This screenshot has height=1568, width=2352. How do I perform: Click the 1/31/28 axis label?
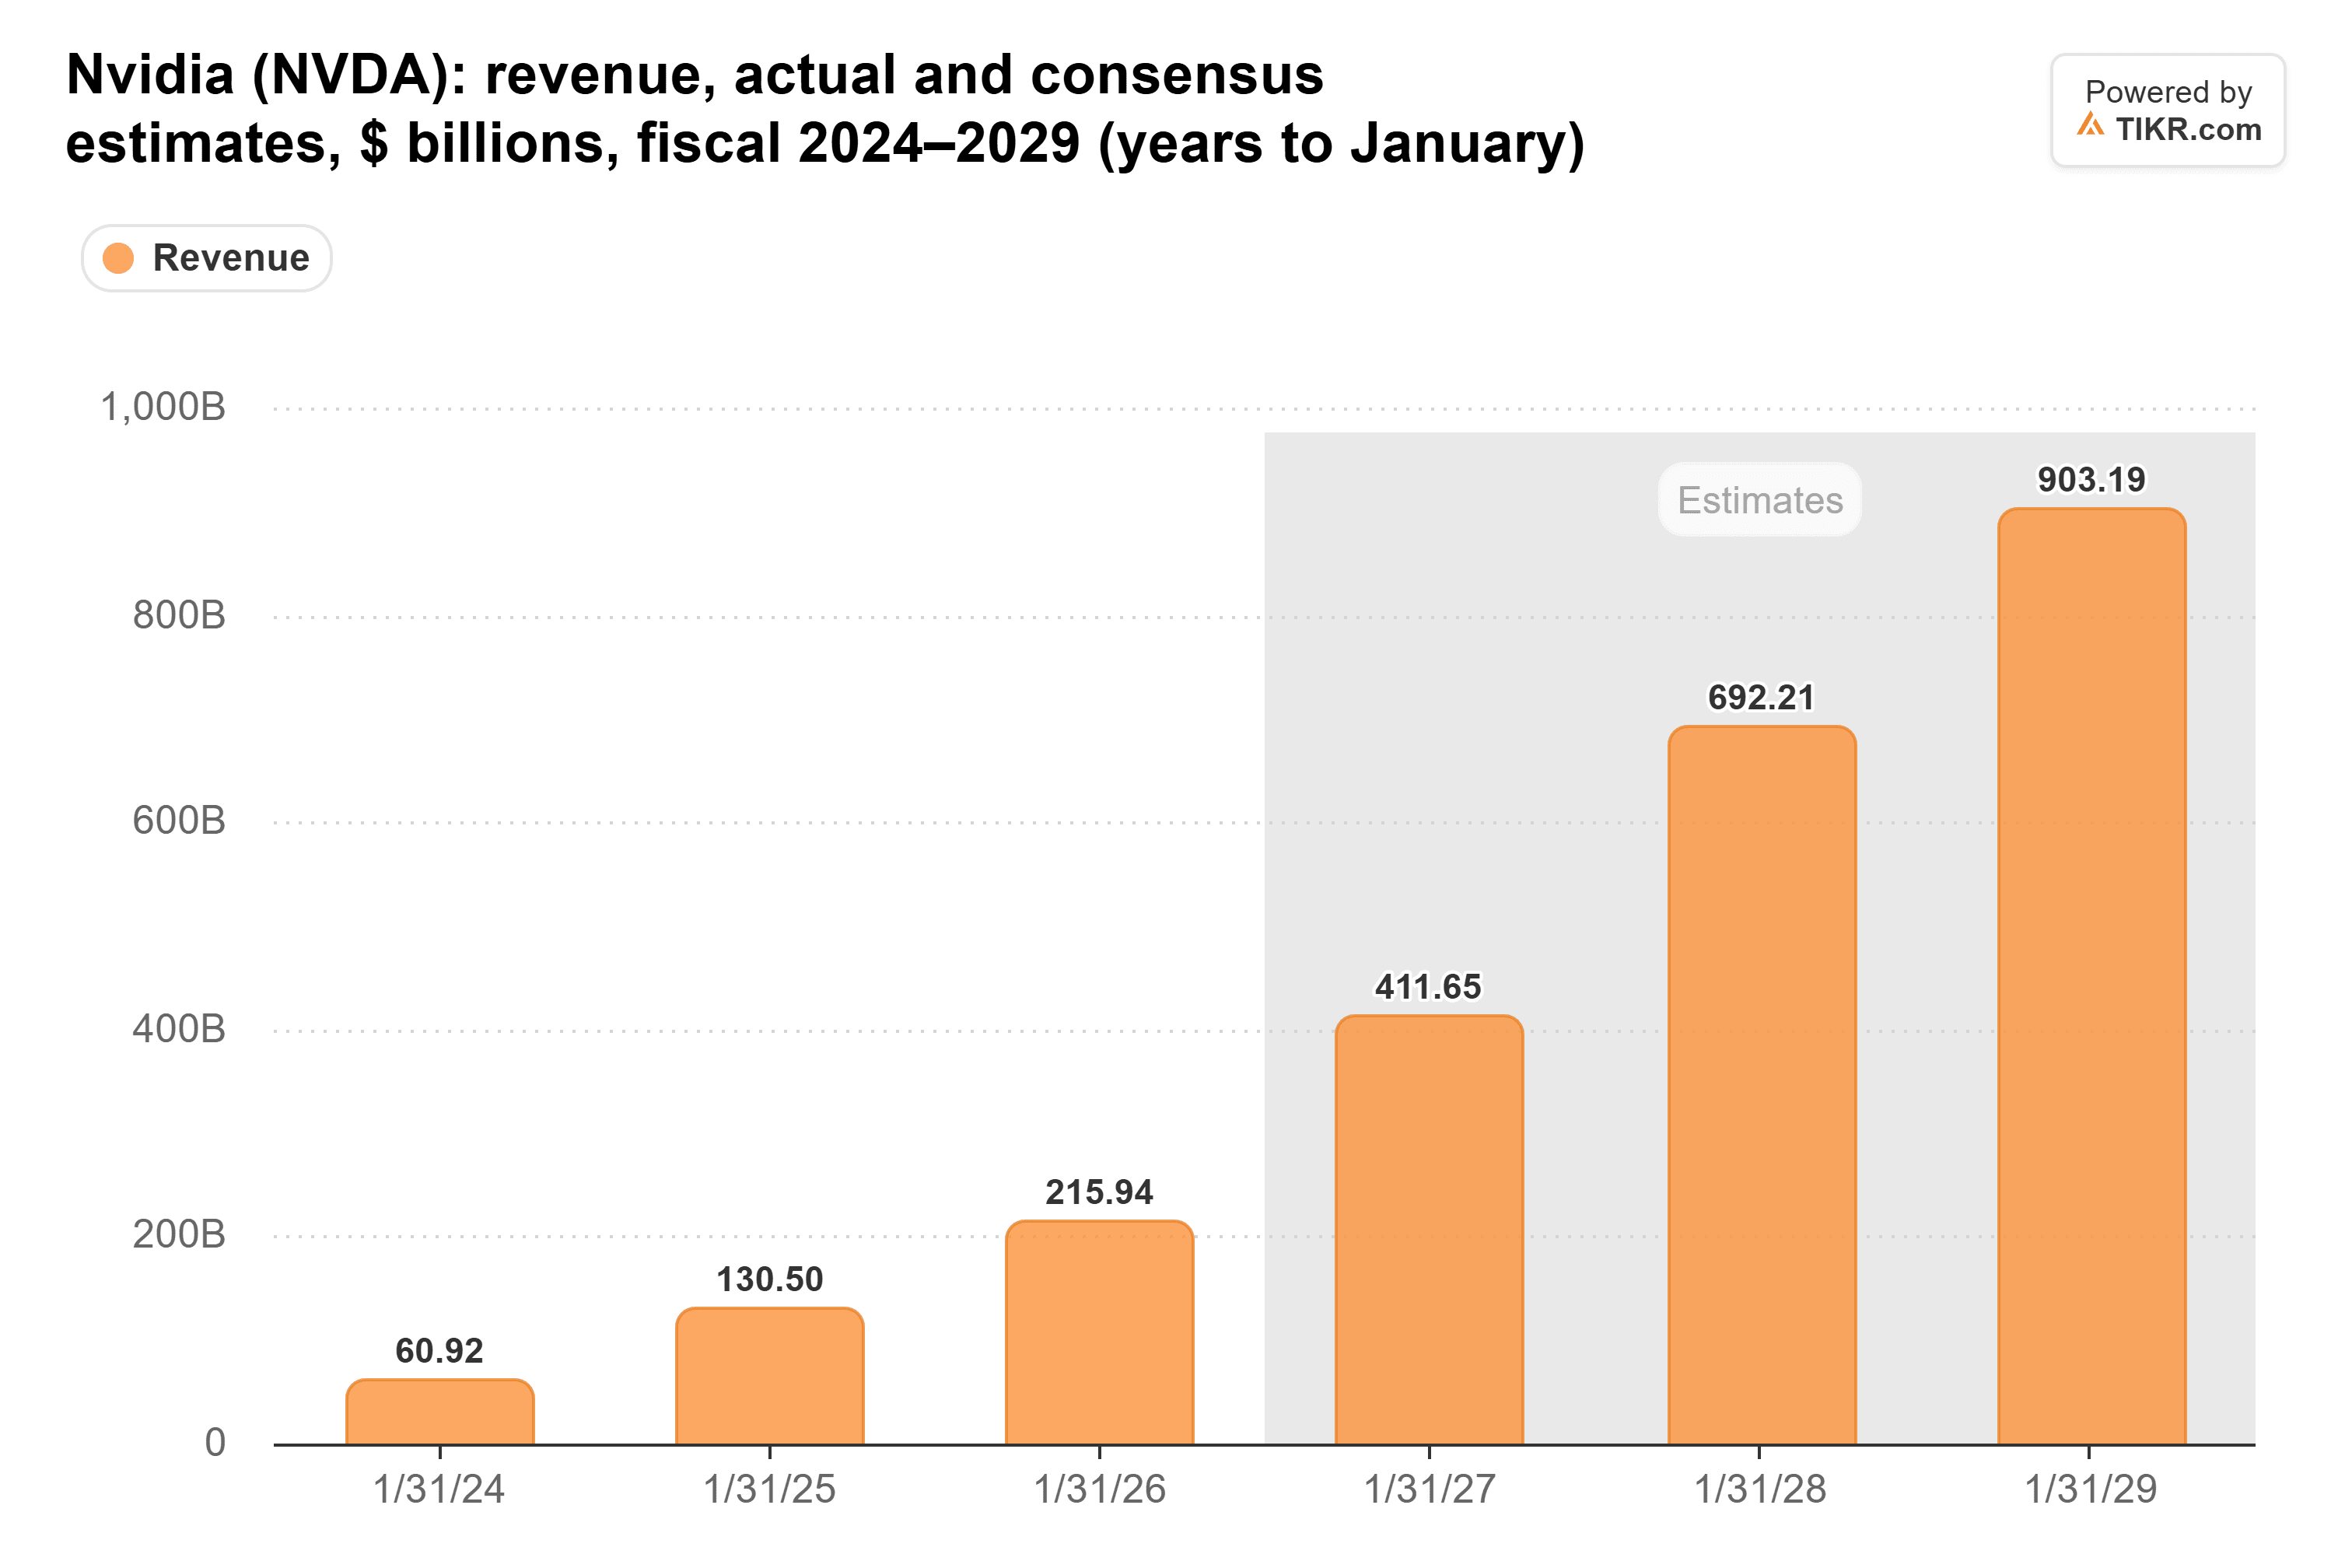1760,1490
